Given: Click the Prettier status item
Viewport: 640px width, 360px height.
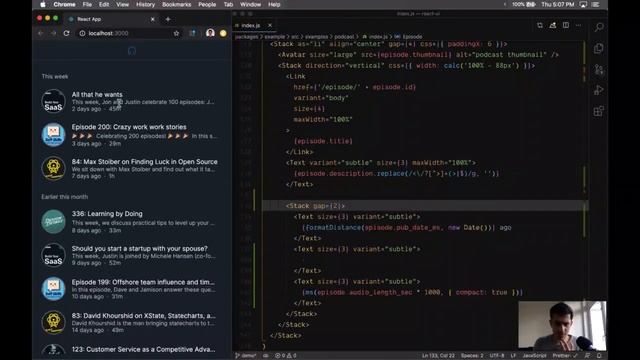Looking at the screenshot, I should tap(565, 356).
